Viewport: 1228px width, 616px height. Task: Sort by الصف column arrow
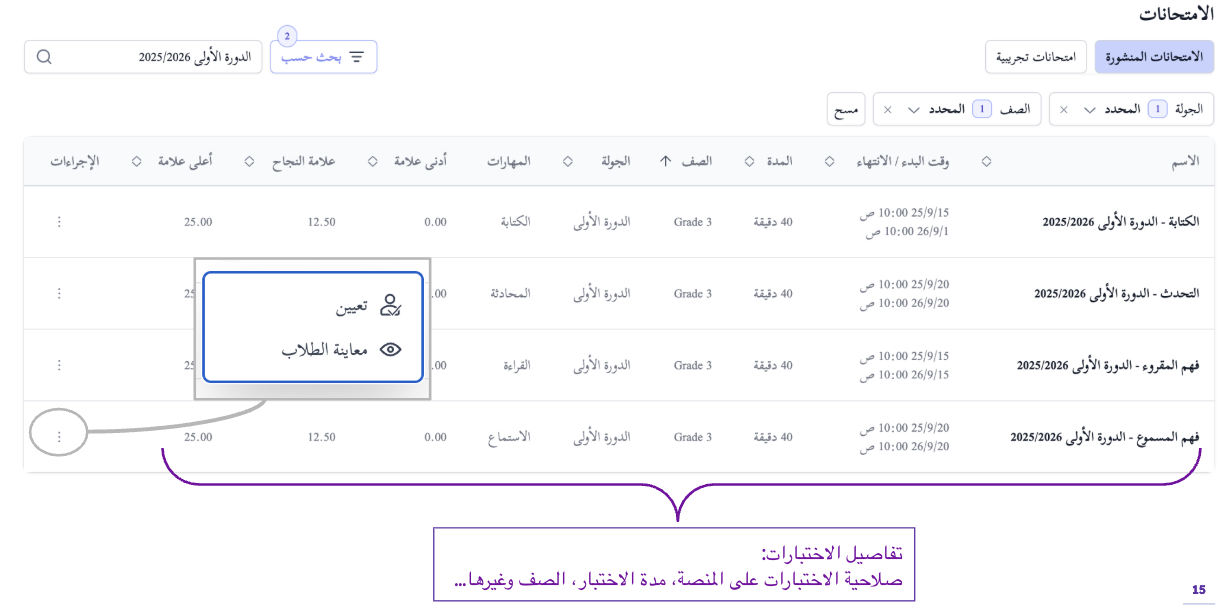(665, 161)
